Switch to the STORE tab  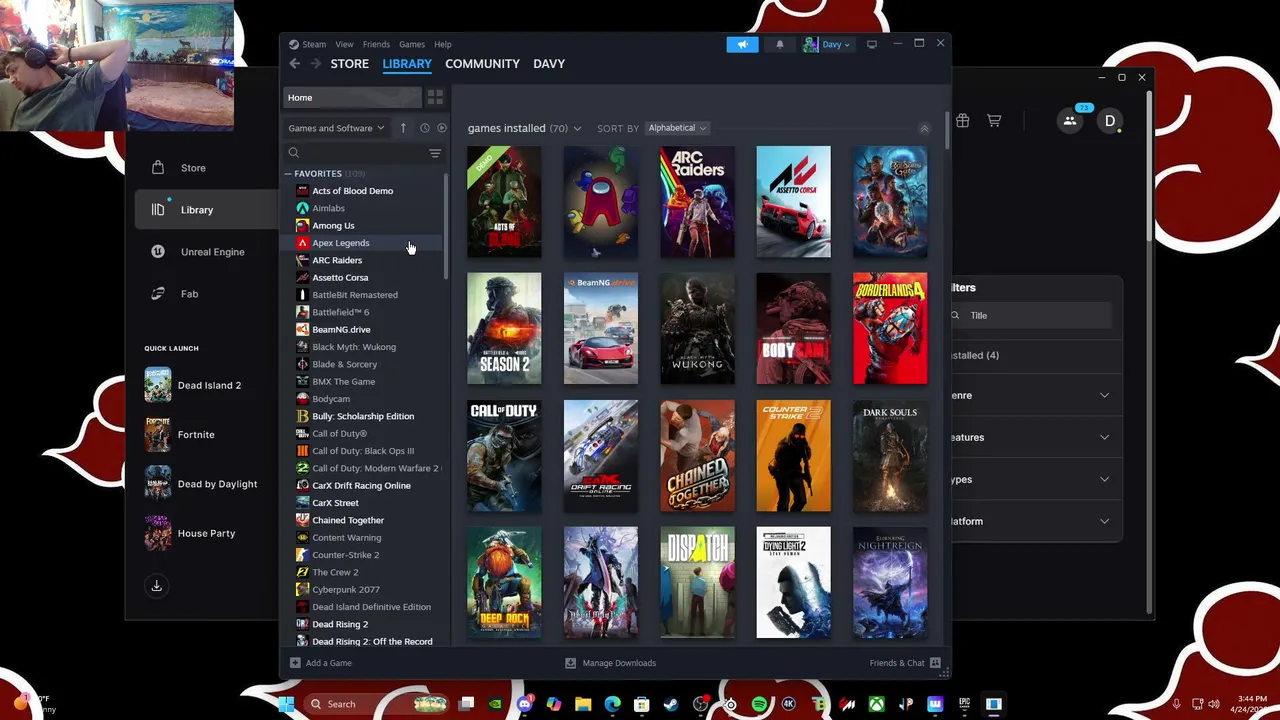[x=350, y=64]
